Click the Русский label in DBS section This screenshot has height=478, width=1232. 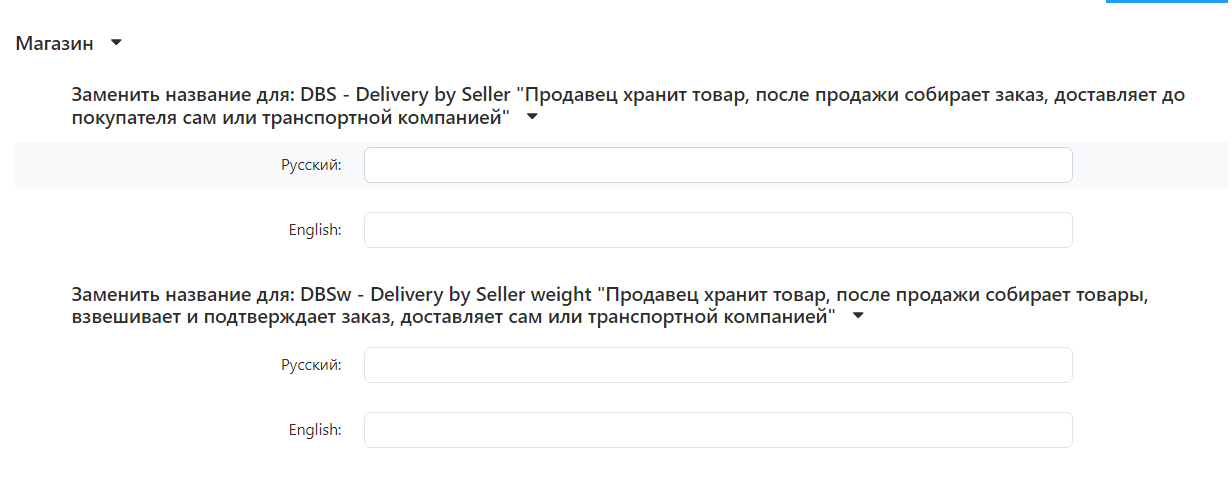click(311, 165)
